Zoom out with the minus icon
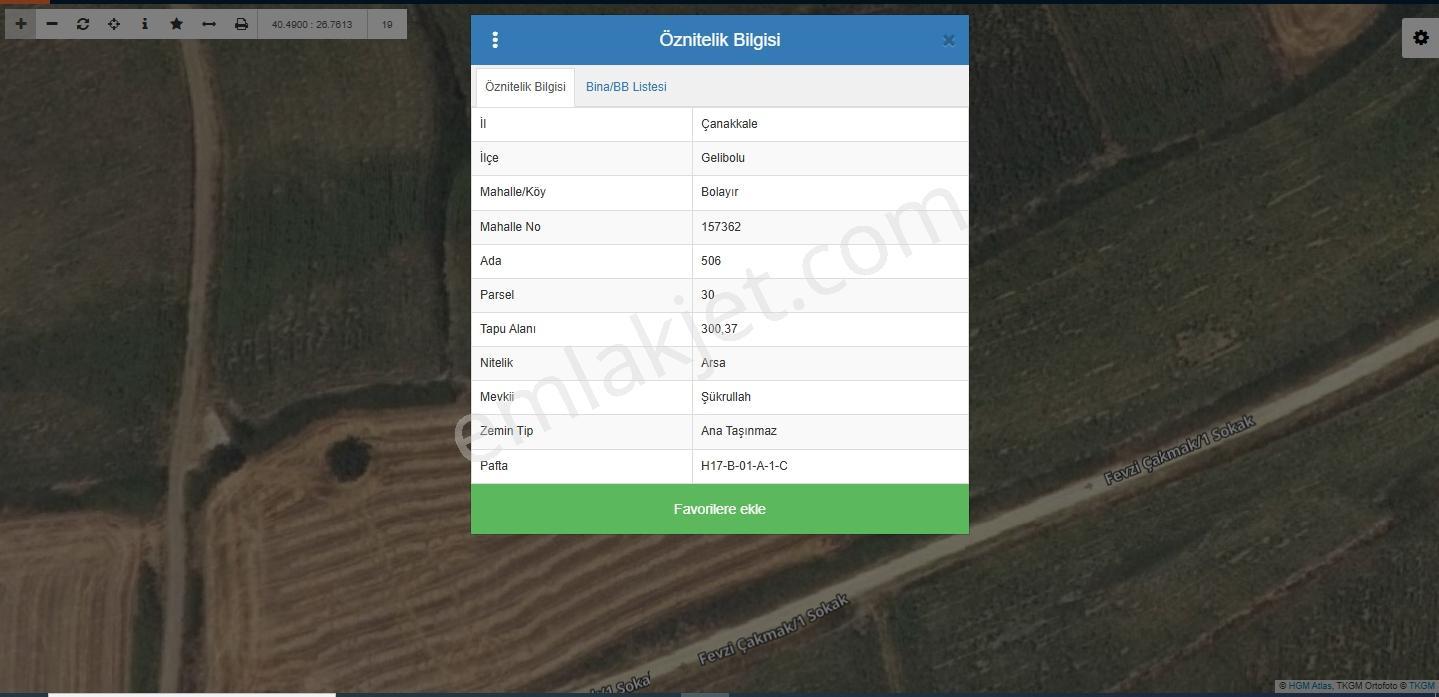Image resolution: width=1439 pixels, height=697 pixels. point(52,24)
